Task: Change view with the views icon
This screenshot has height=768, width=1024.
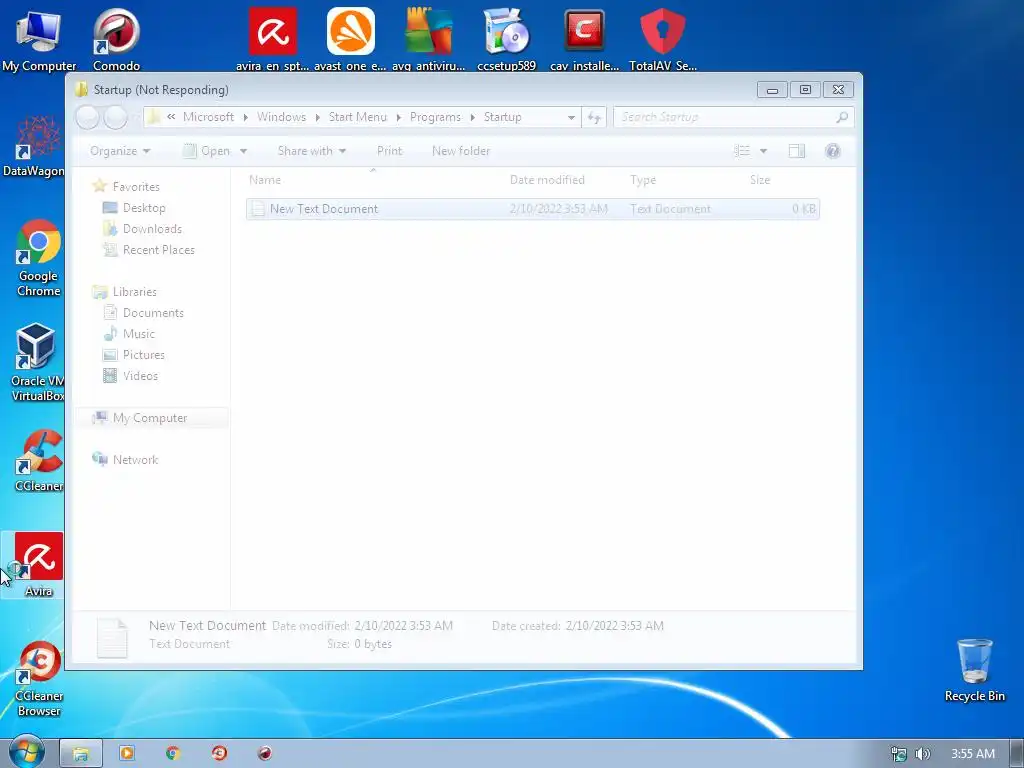Action: point(742,152)
